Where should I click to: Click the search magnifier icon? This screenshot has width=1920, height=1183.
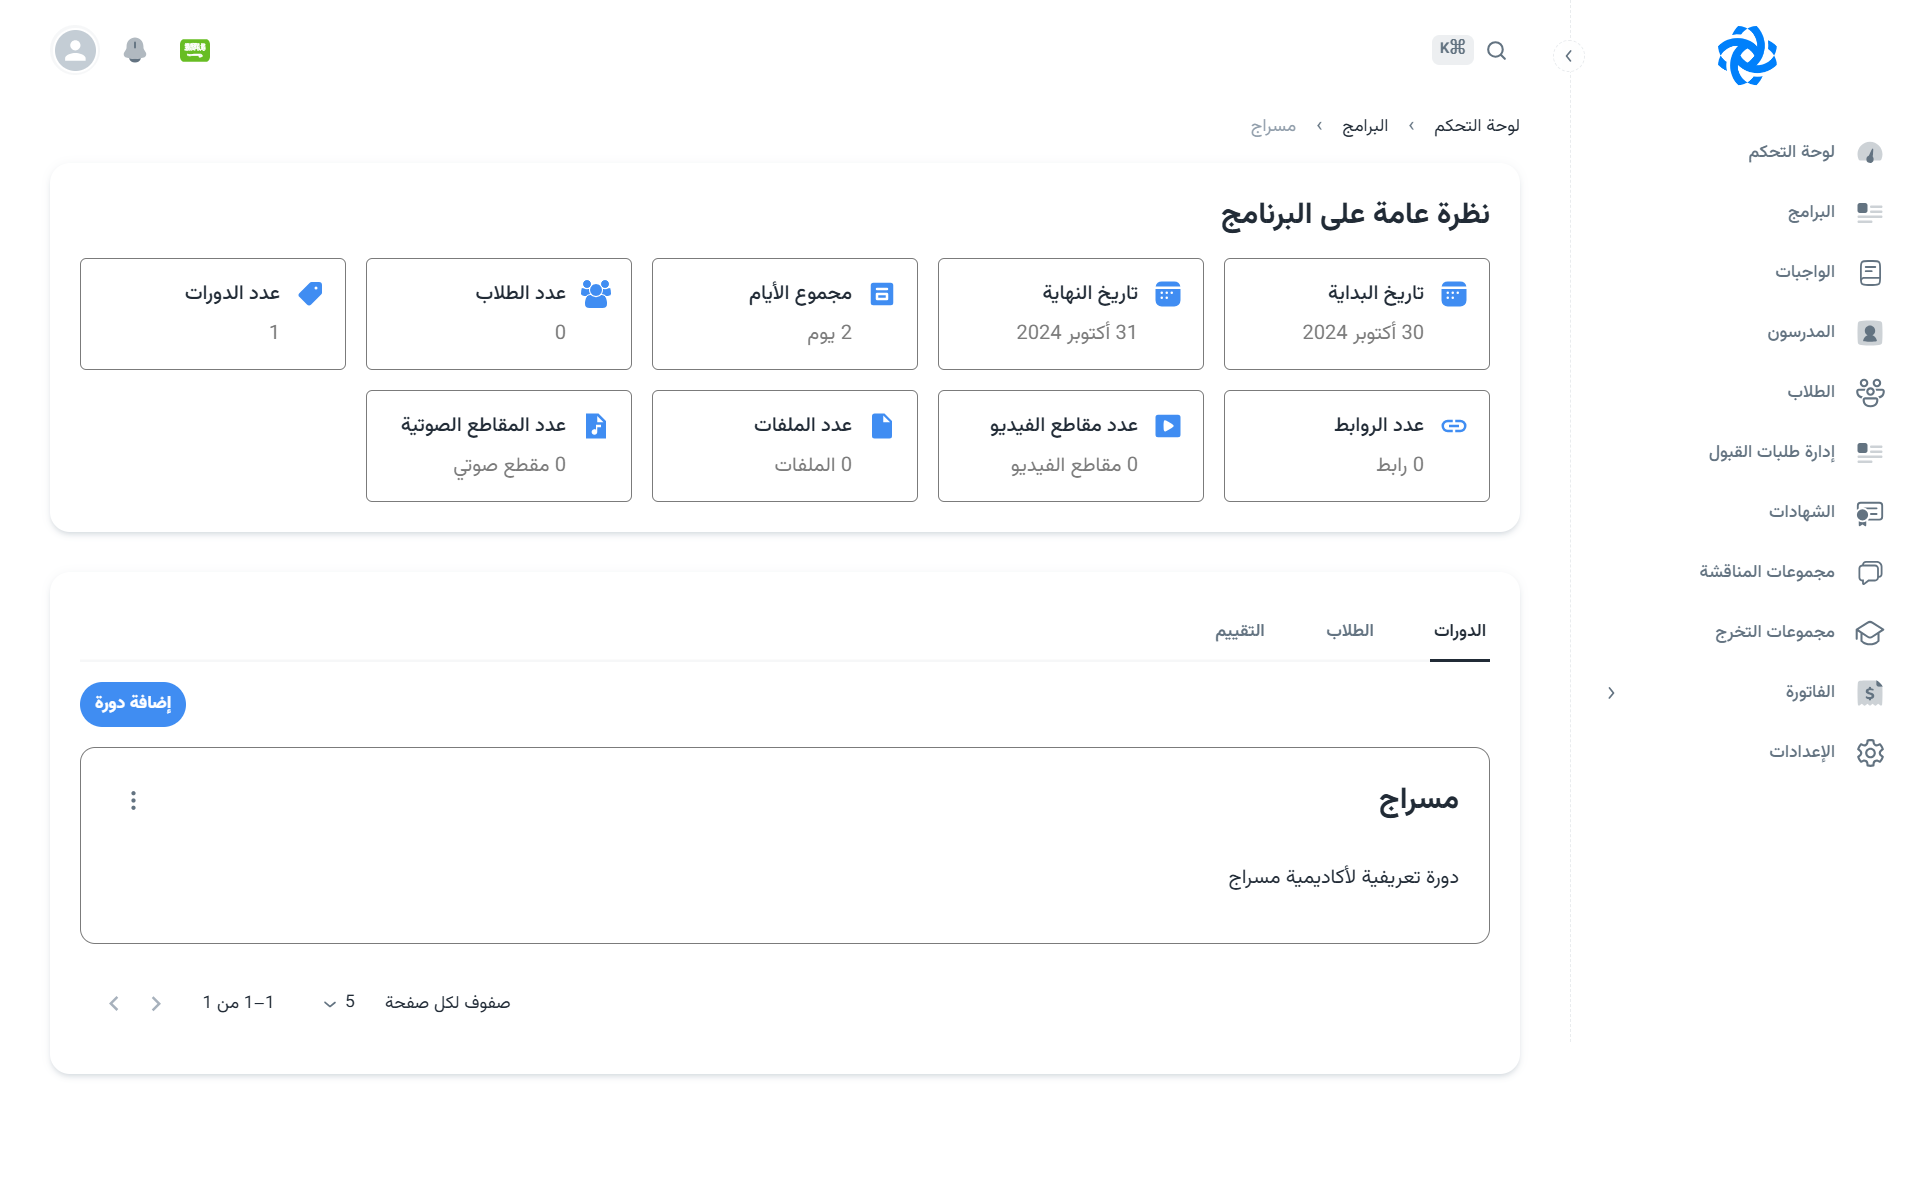pyautogui.click(x=1496, y=50)
